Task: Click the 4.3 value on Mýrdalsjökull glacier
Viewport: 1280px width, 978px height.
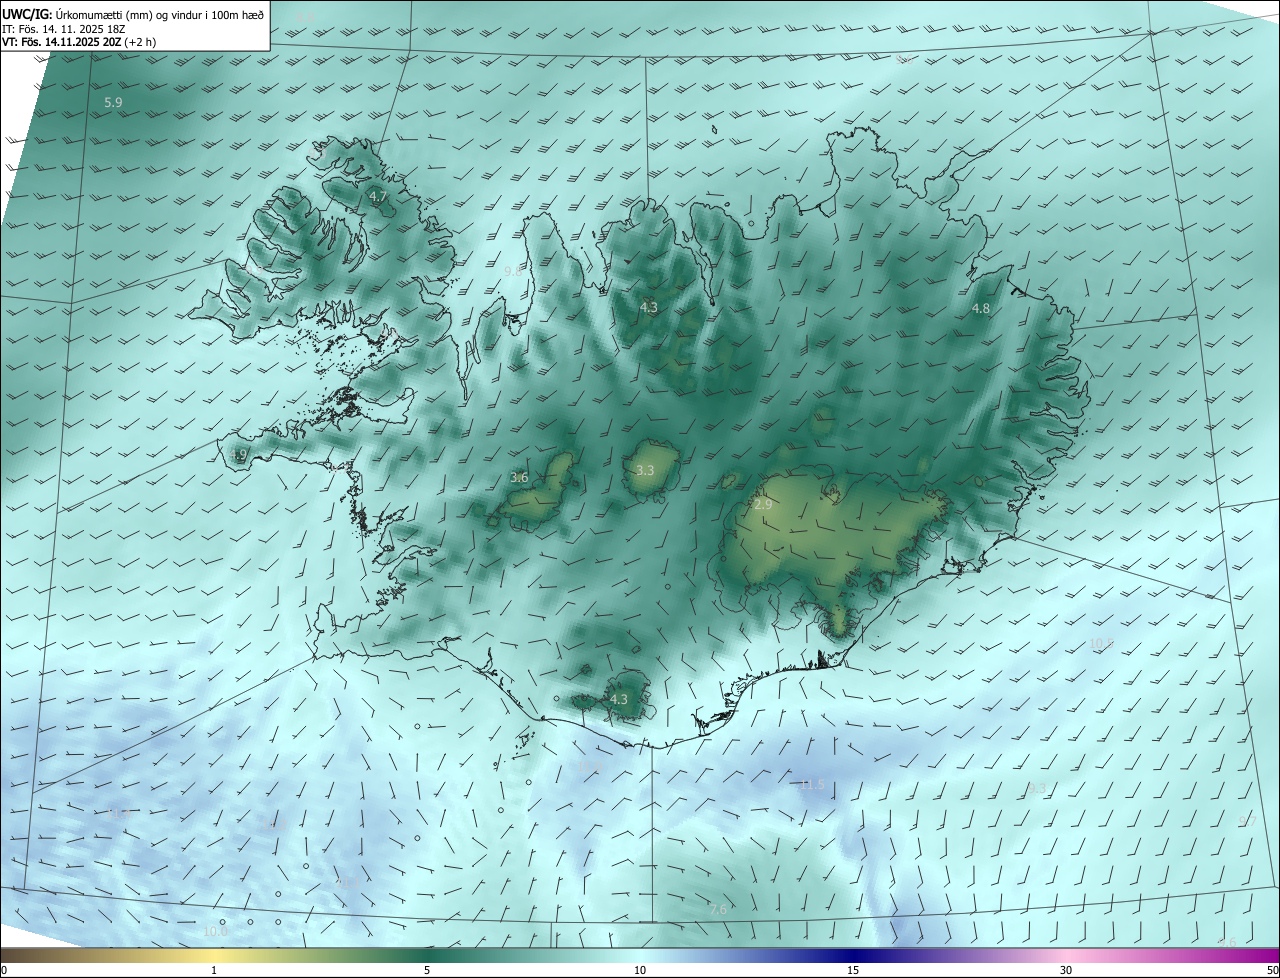Action: 619,700
